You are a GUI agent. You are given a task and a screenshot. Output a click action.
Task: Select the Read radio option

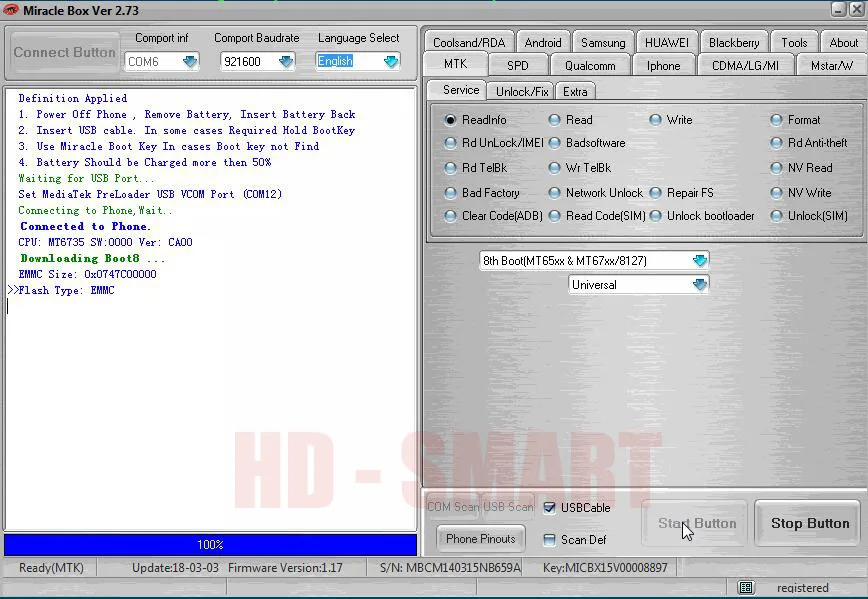coord(554,120)
